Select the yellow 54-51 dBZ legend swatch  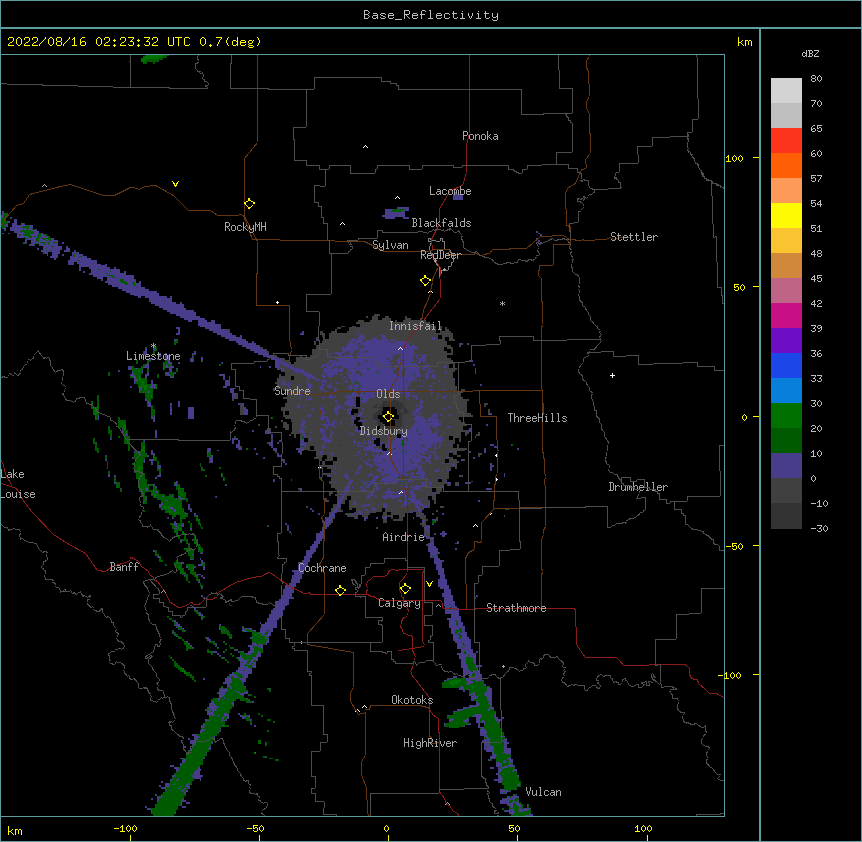[x=786, y=215]
